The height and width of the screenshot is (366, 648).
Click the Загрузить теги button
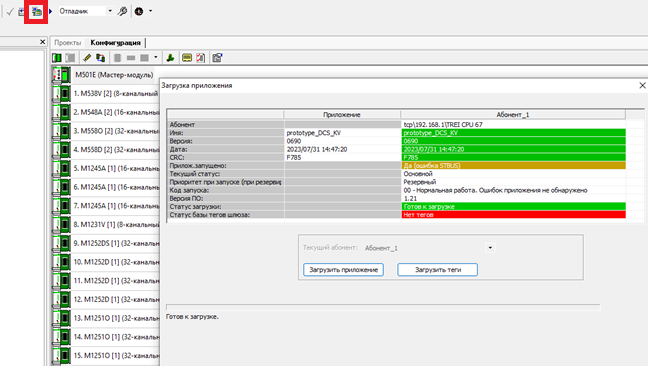pos(438,270)
